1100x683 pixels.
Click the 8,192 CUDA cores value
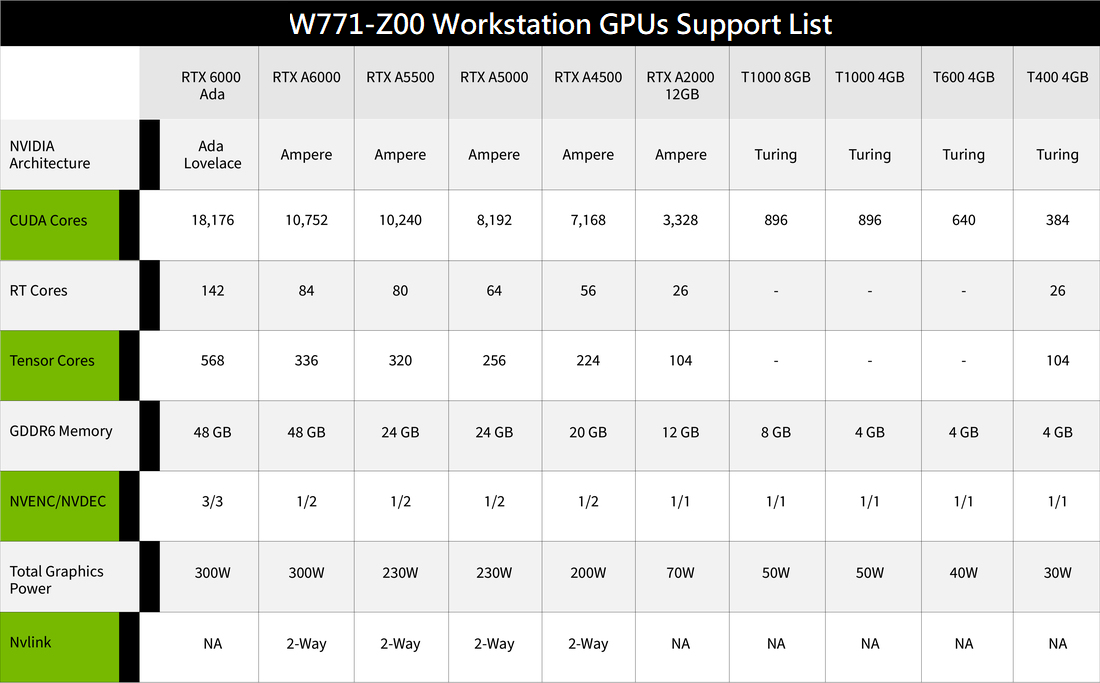click(494, 220)
